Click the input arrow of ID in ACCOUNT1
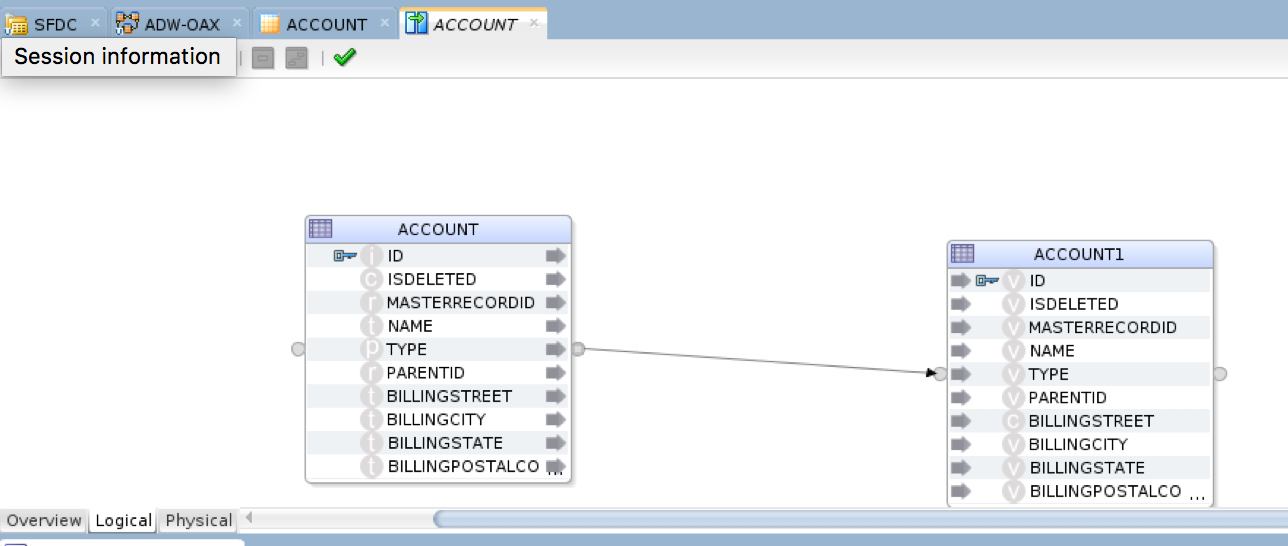Image resolution: width=1288 pixels, height=546 pixels. click(x=961, y=281)
